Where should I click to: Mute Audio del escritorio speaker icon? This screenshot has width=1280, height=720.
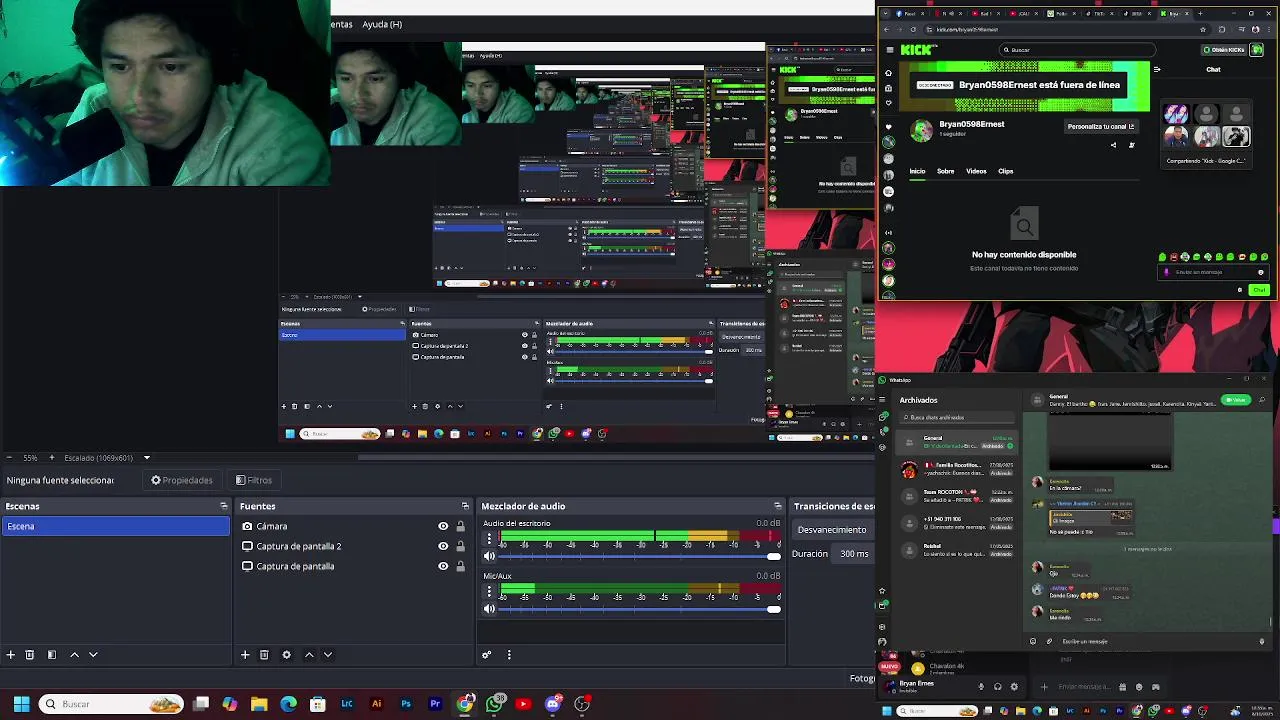point(489,556)
